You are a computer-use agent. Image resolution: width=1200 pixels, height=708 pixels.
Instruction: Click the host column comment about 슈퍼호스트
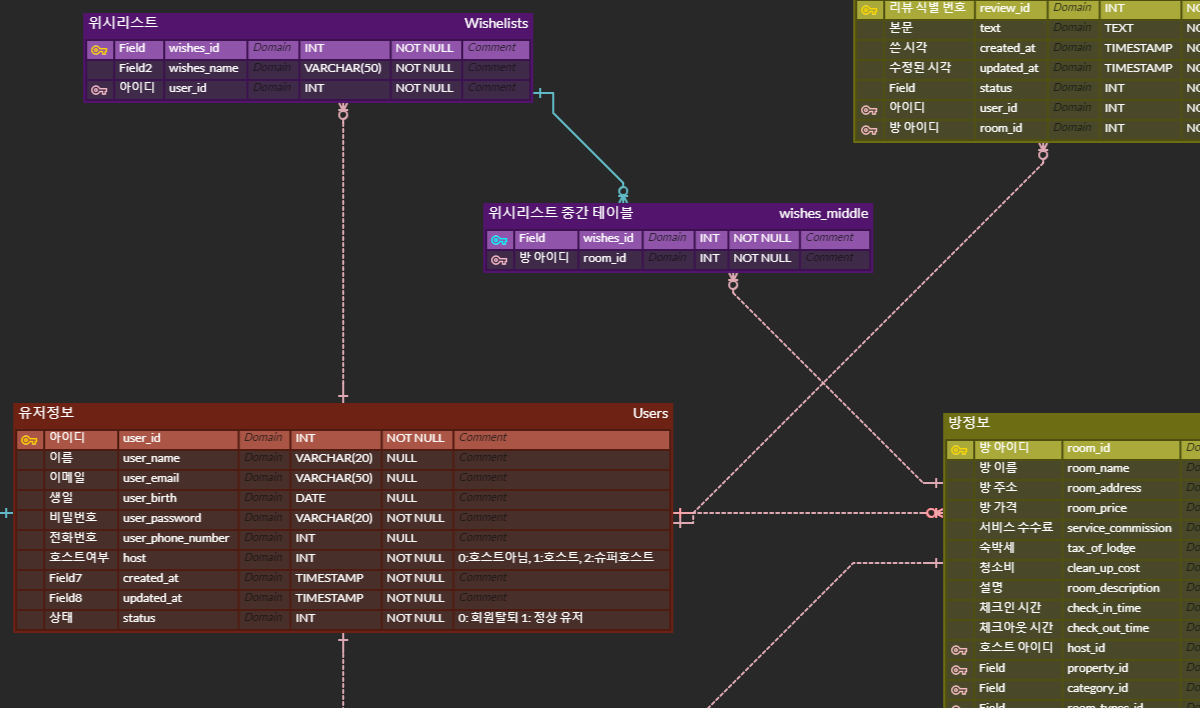556,558
